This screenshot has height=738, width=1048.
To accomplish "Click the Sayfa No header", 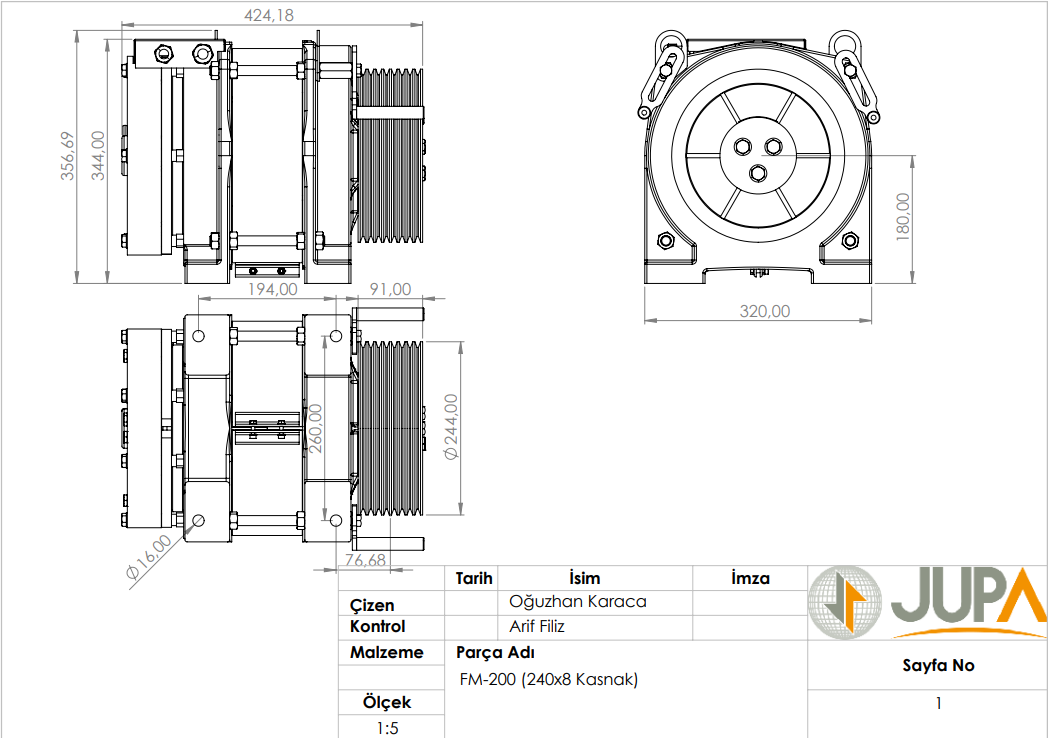I will click(x=937, y=665).
